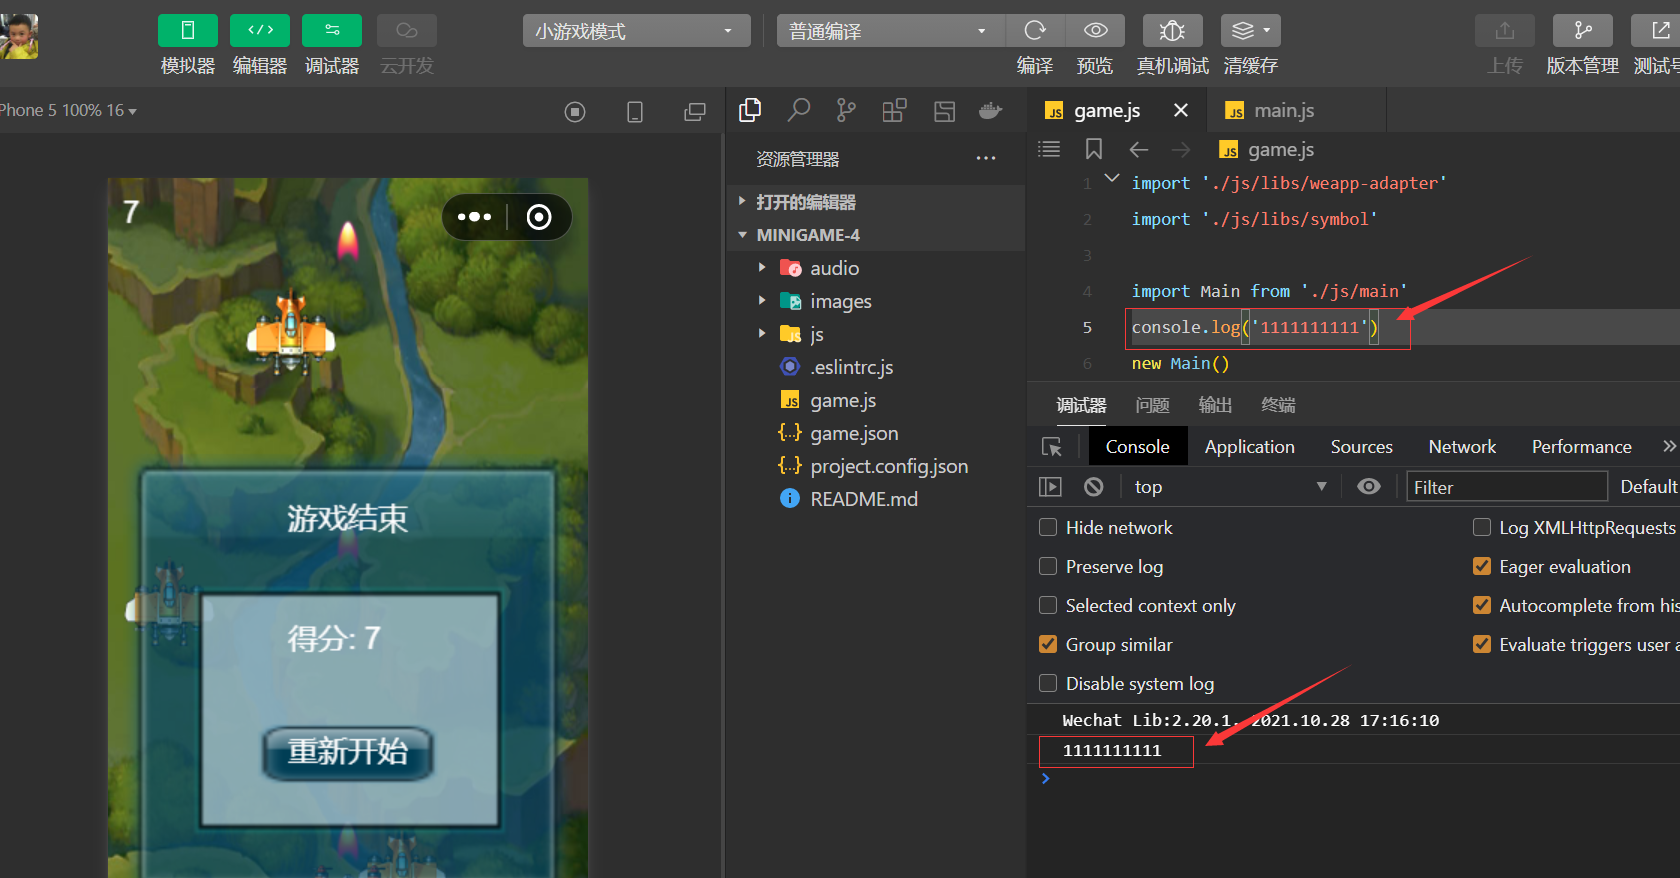The height and width of the screenshot is (878, 1680).
Task: Open Resource Manager more options menu
Action: (986, 158)
